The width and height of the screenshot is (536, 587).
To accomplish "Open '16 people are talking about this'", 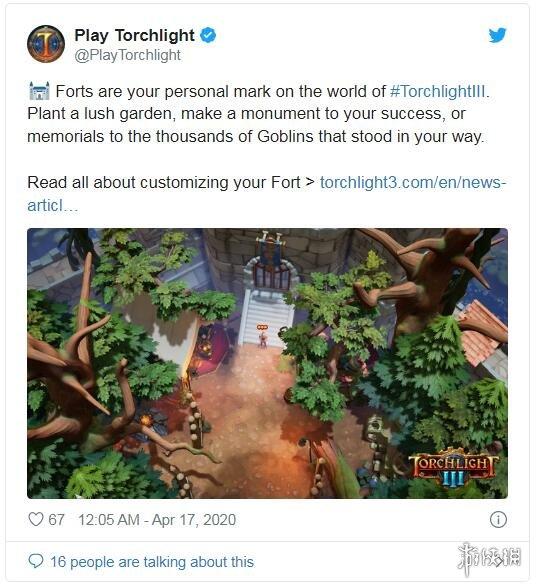I will (152, 562).
